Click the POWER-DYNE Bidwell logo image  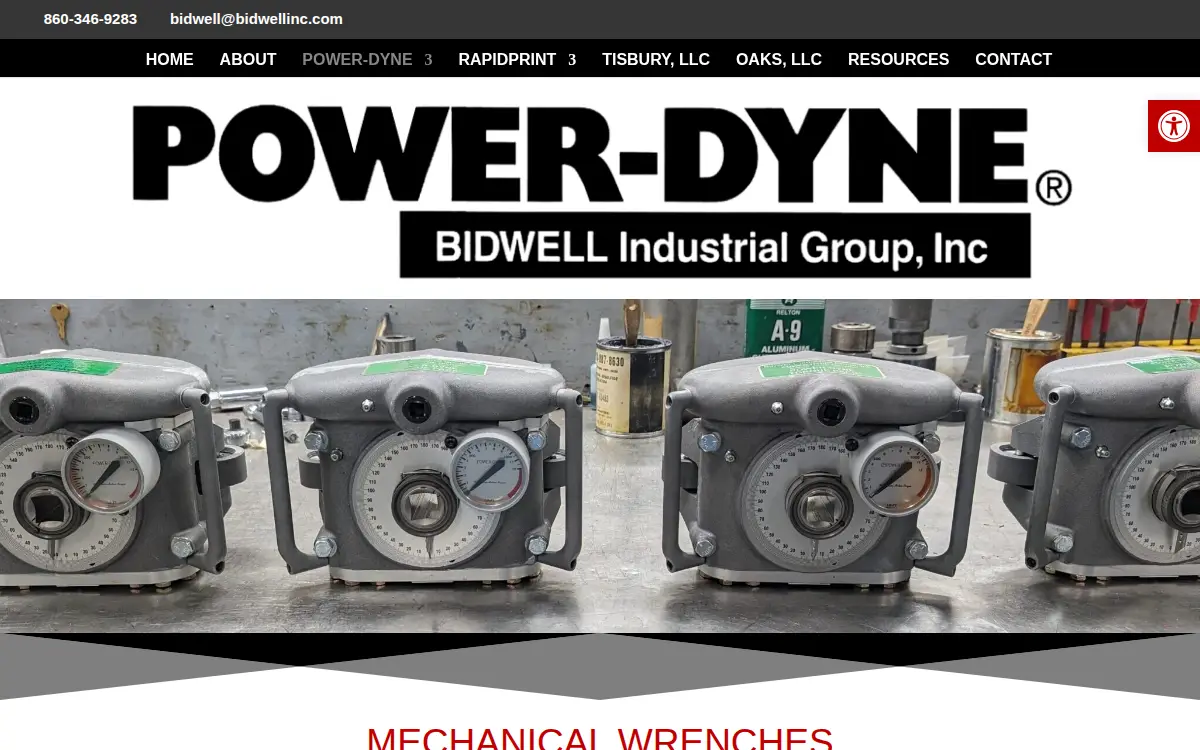click(601, 190)
